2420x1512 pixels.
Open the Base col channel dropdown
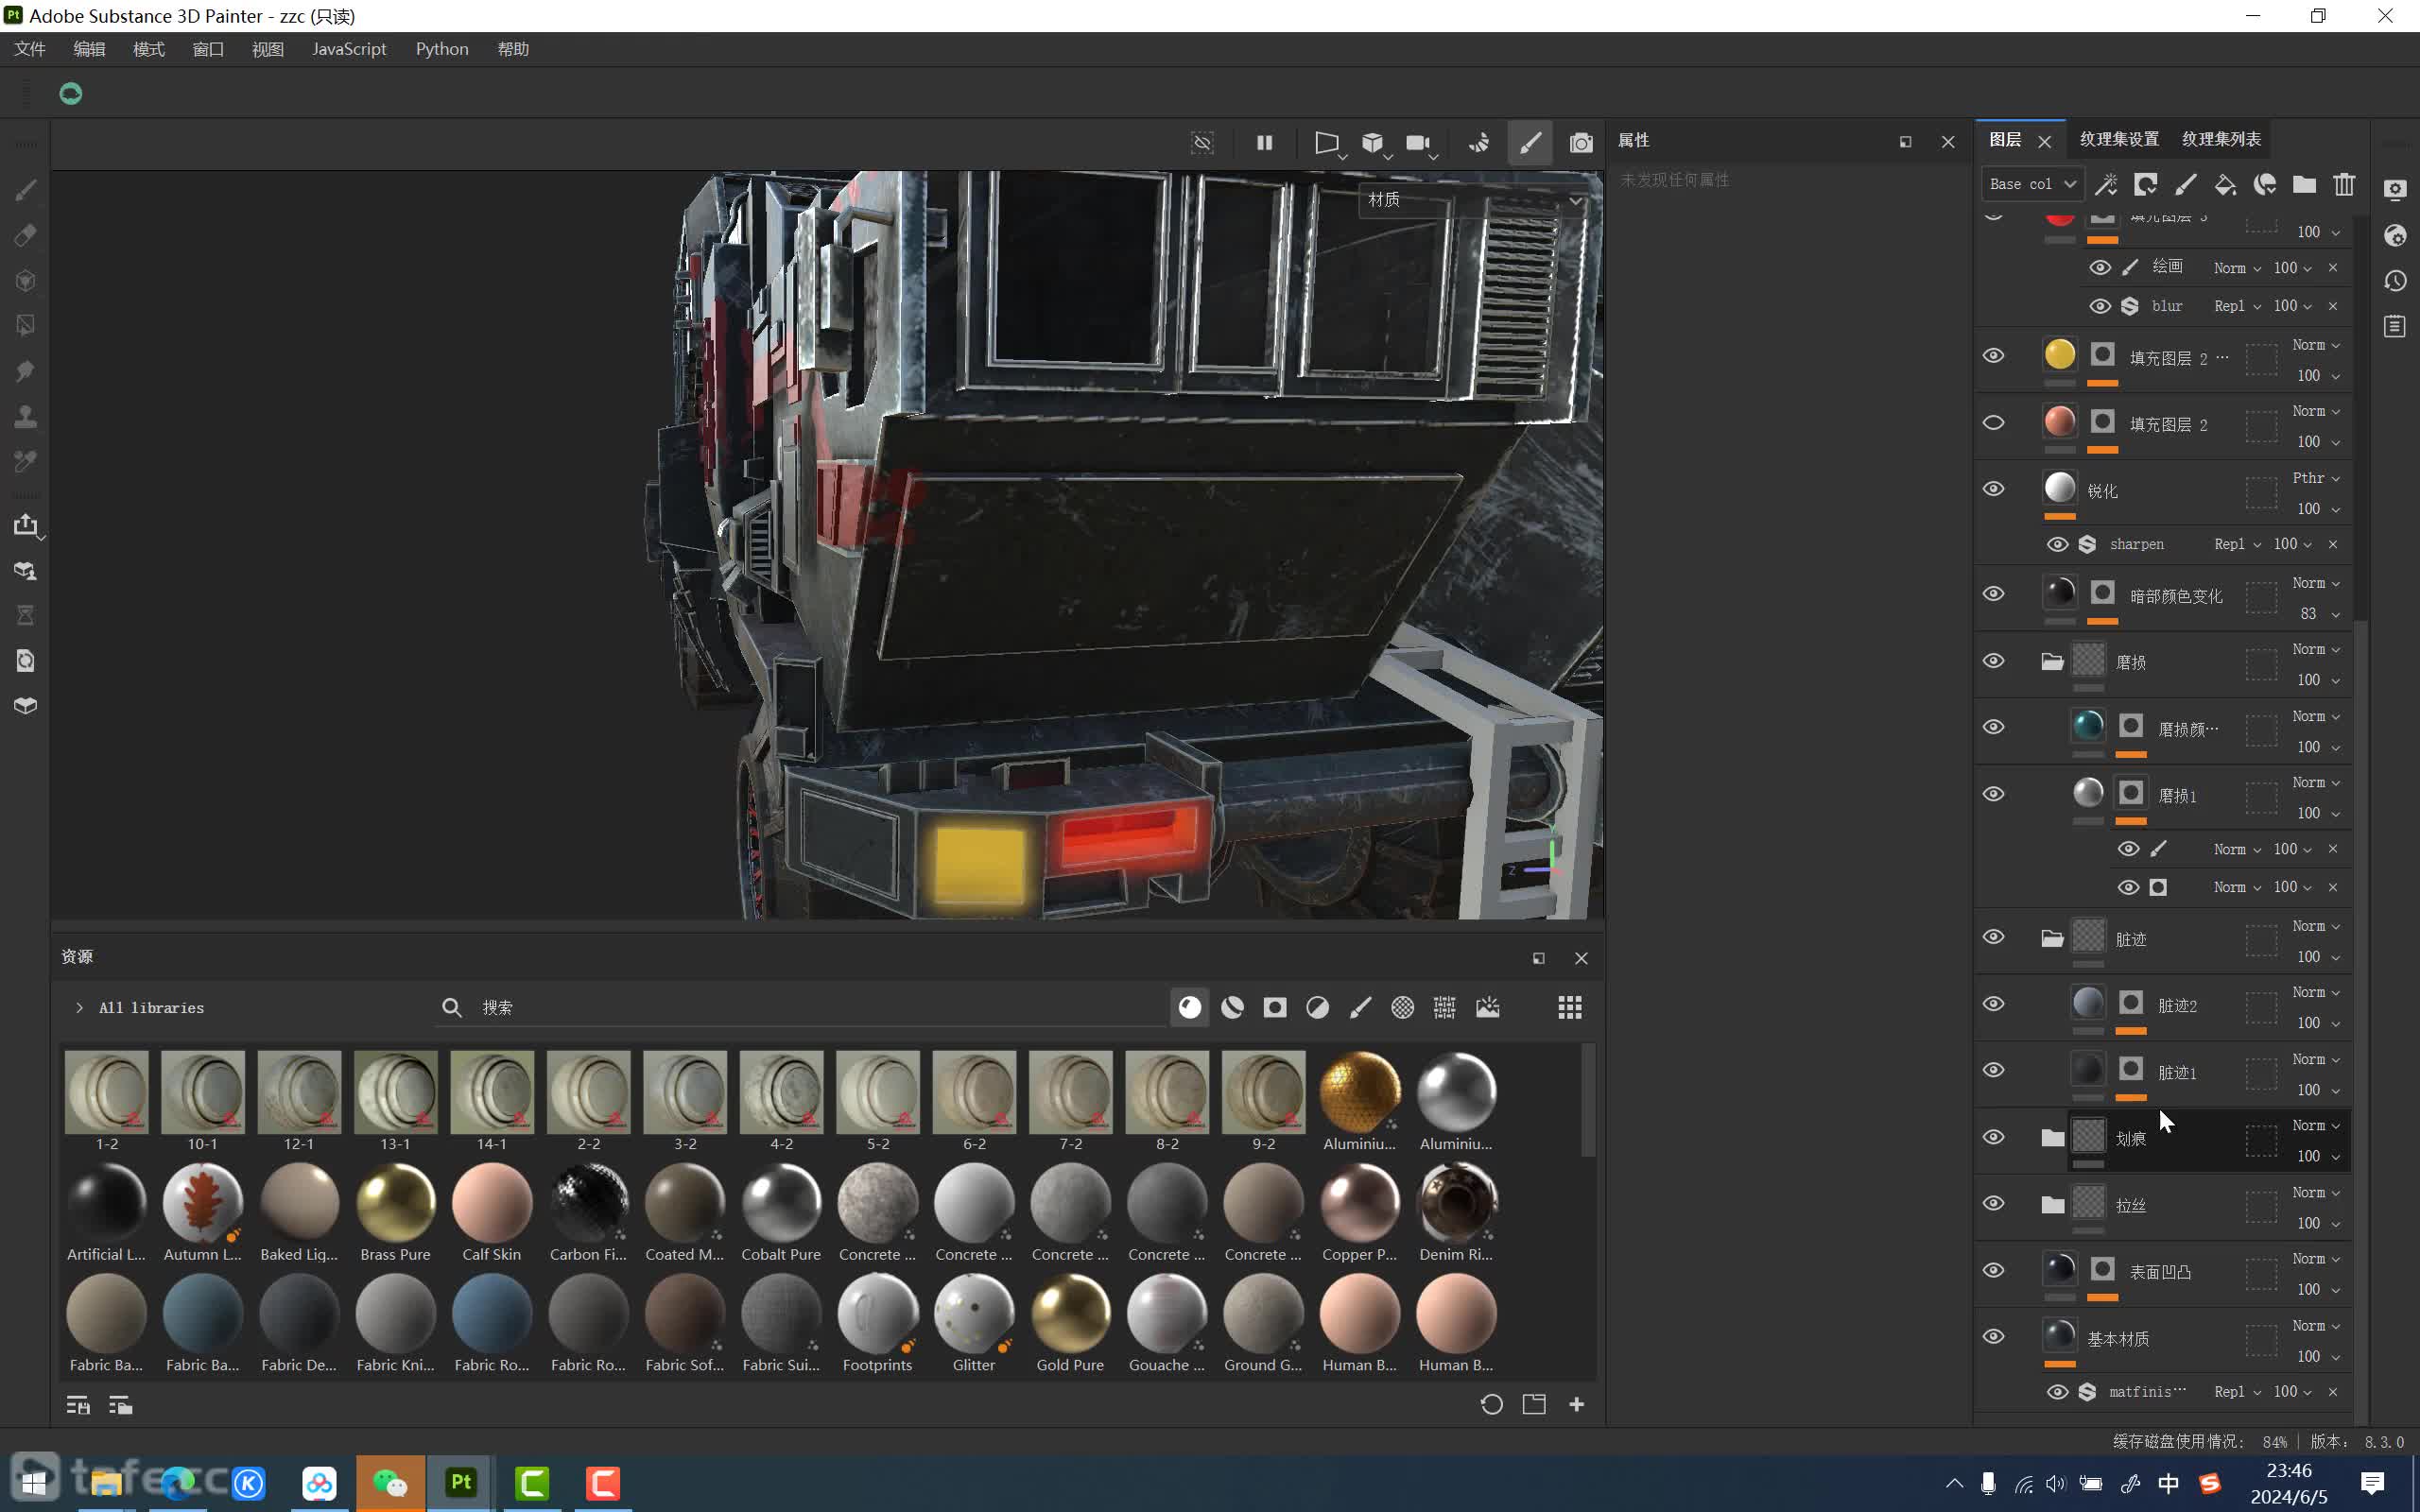tap(2032, 184)
